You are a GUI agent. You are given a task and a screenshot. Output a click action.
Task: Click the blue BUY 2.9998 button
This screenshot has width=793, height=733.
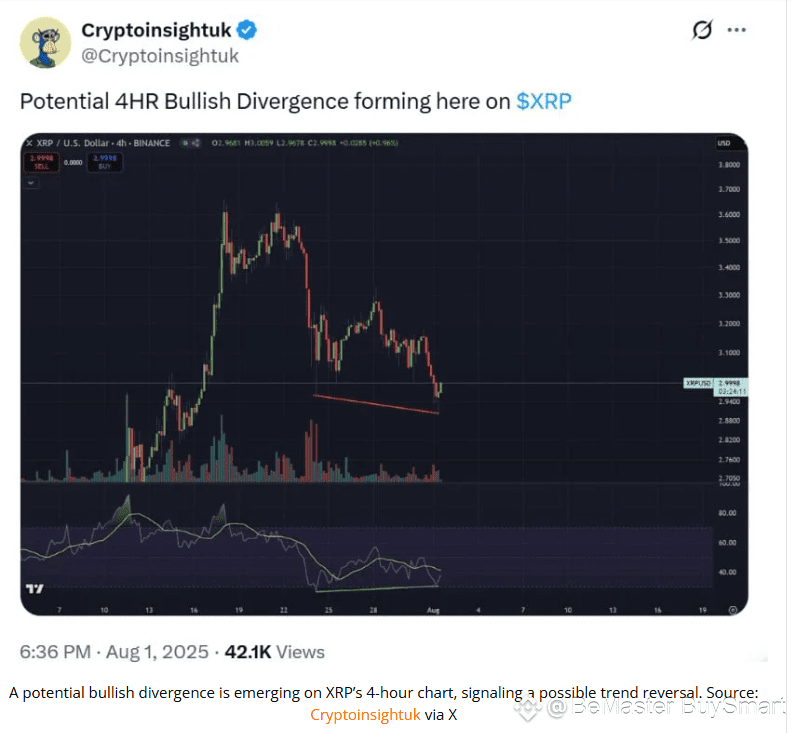click(x=105, y=162)
